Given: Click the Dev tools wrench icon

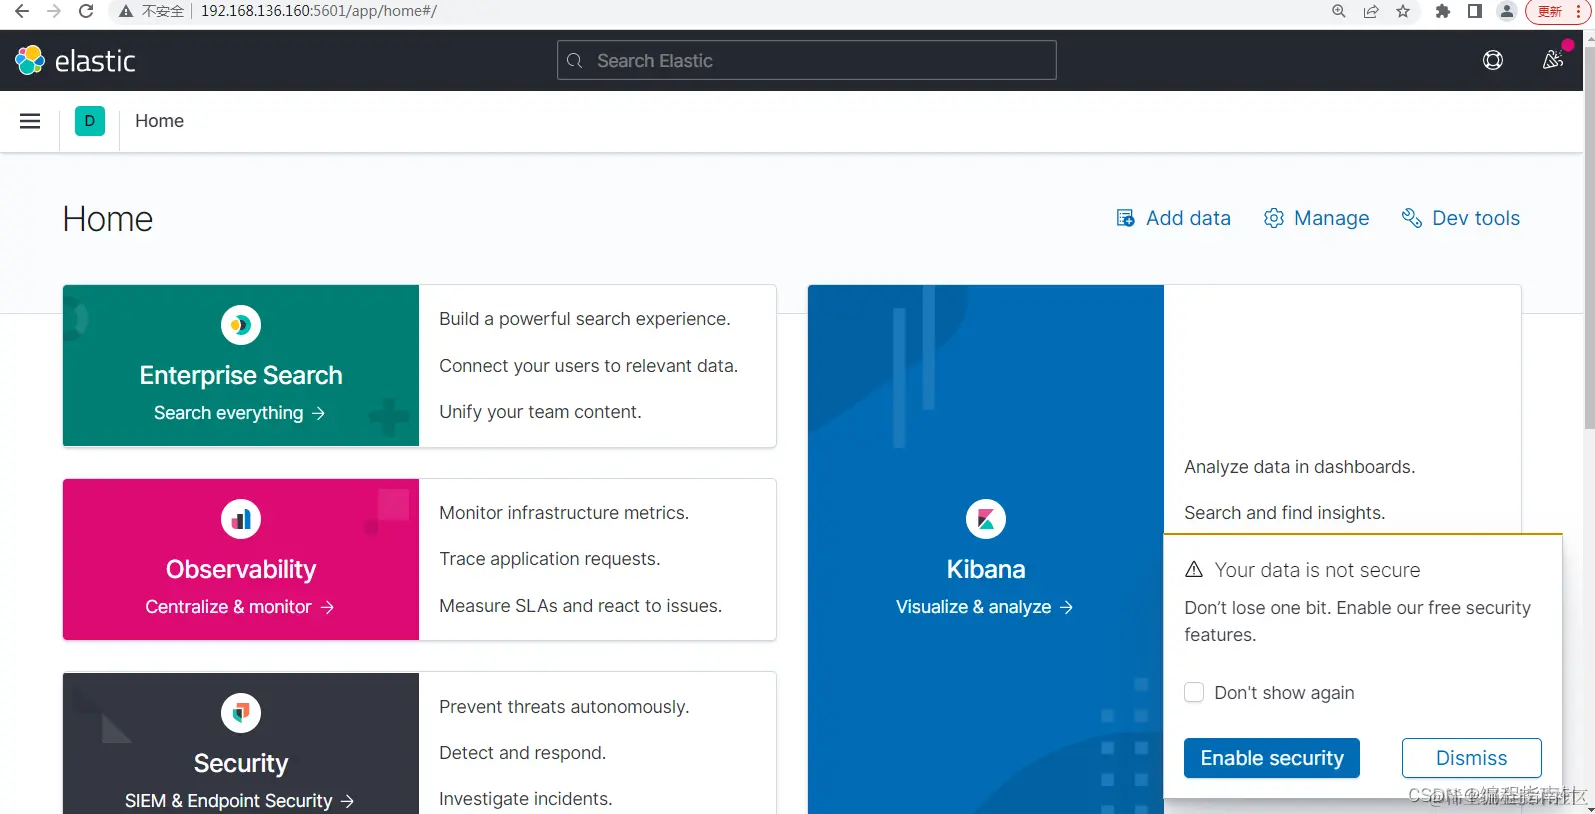Looking at the screenshot, I should (x=1412, y=218).
